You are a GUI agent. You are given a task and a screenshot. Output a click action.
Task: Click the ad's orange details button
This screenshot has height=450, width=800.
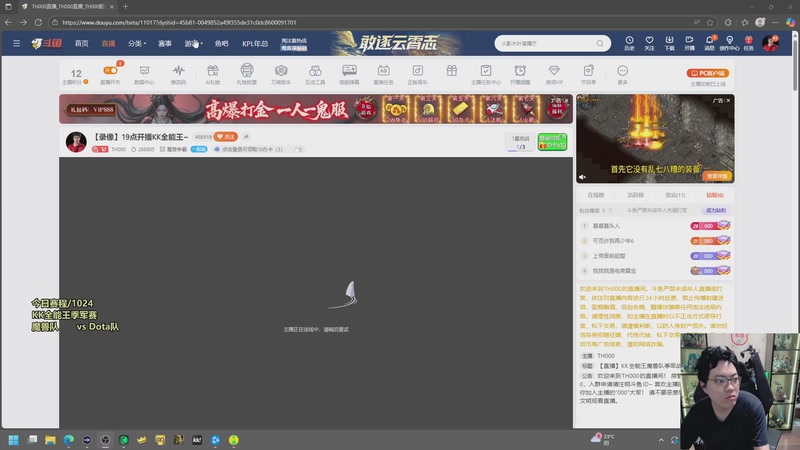coord(717,176)
